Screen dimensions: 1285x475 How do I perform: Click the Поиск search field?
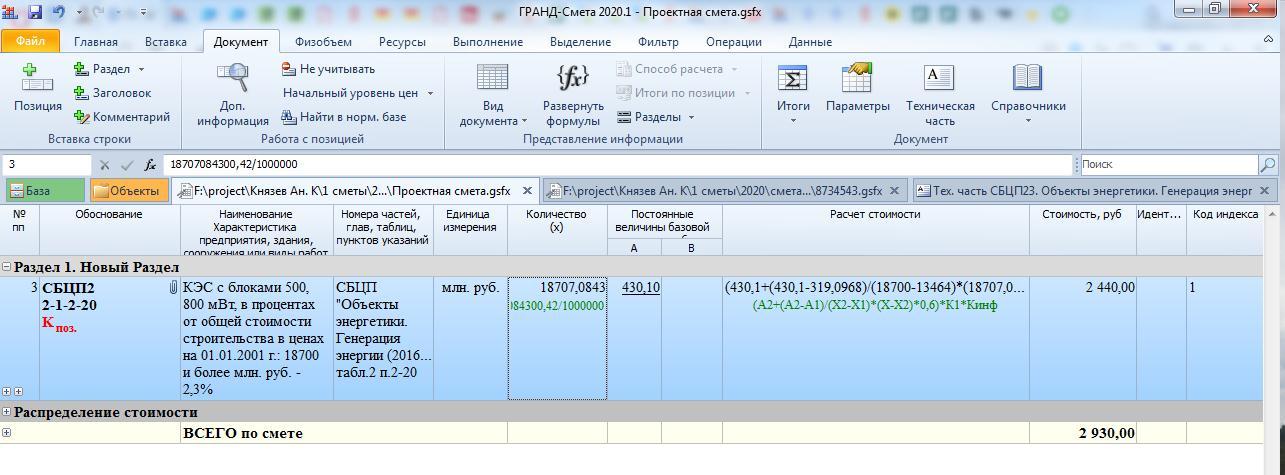point(1167,164)
